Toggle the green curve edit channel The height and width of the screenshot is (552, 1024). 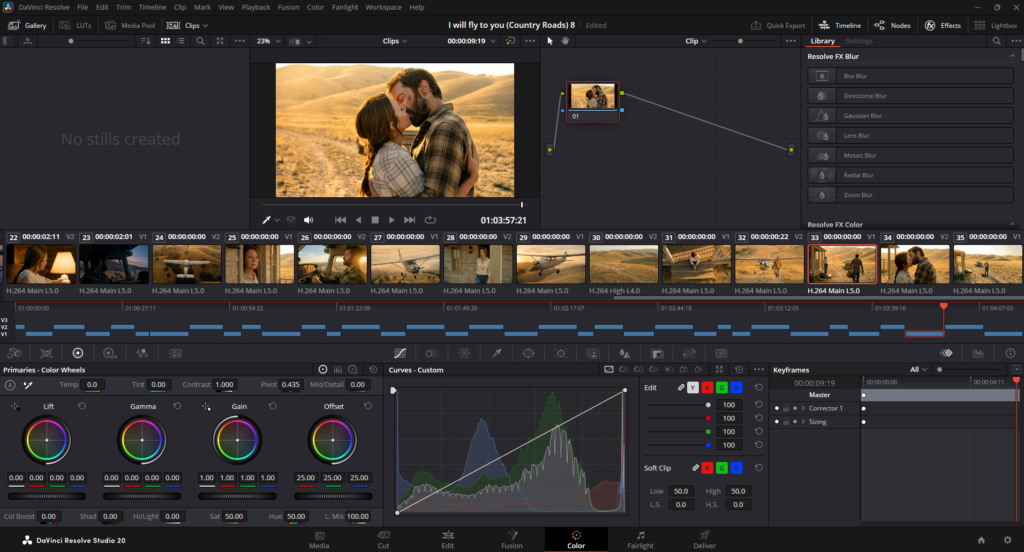point(722,387)
